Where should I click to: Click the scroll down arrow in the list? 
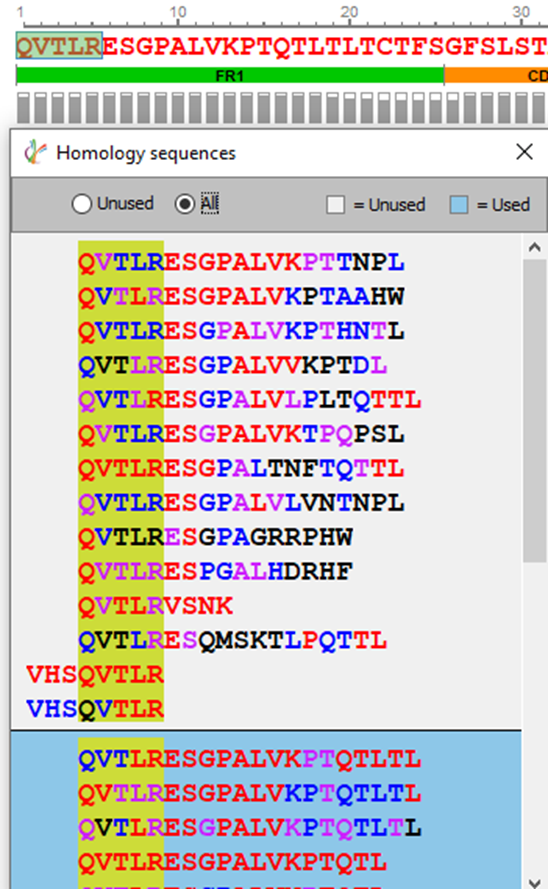point(534,882)
